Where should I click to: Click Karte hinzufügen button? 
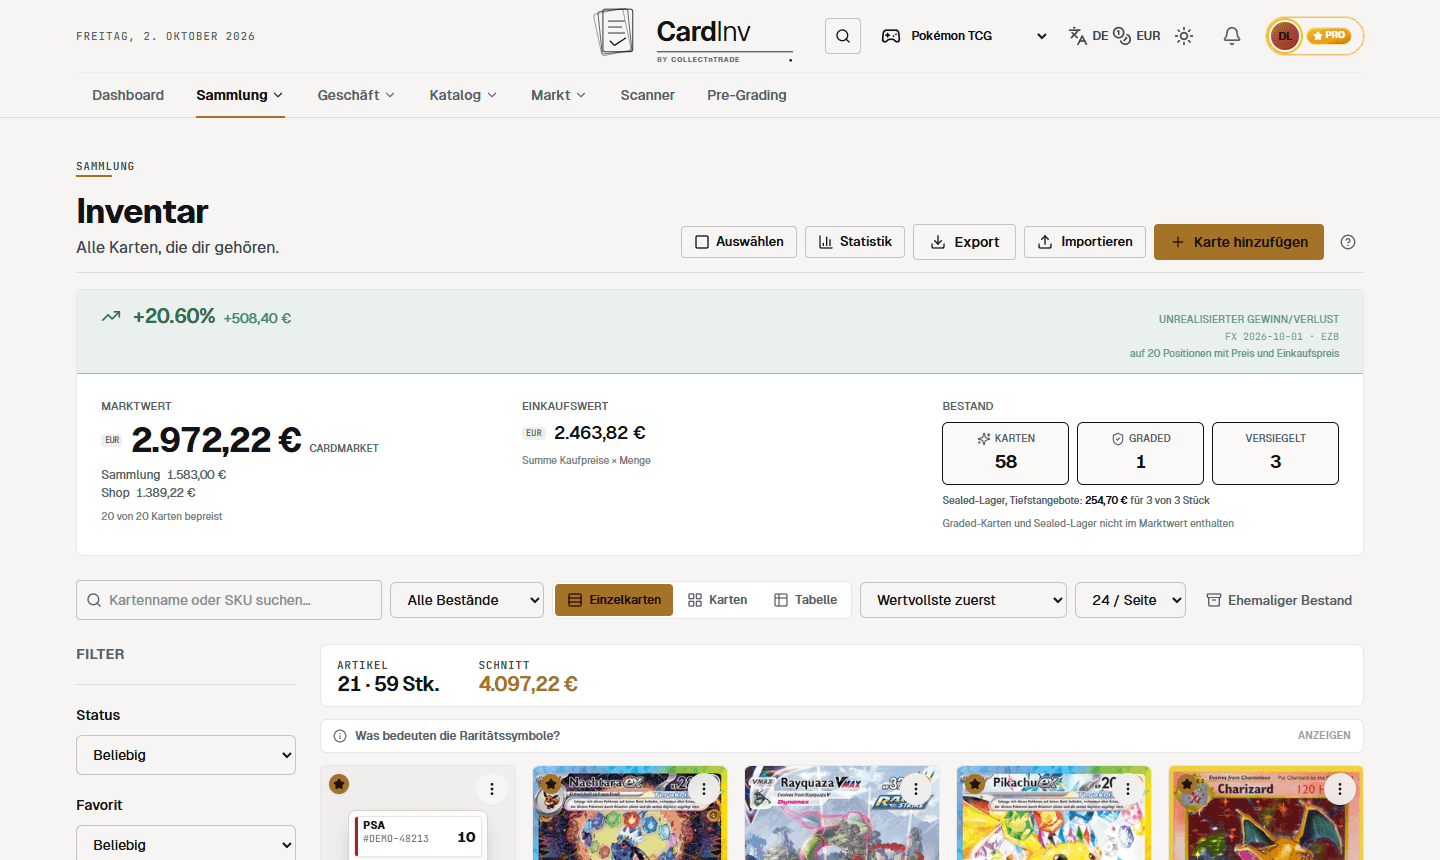pos(1239,242)
